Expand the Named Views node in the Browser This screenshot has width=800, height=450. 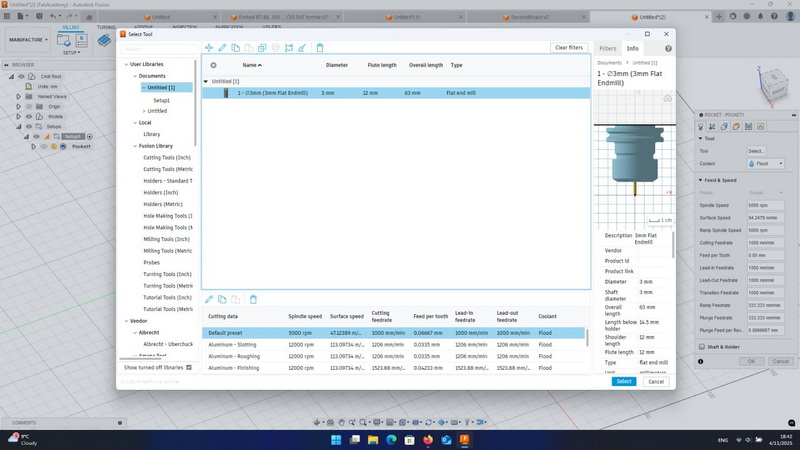[19, 96]
